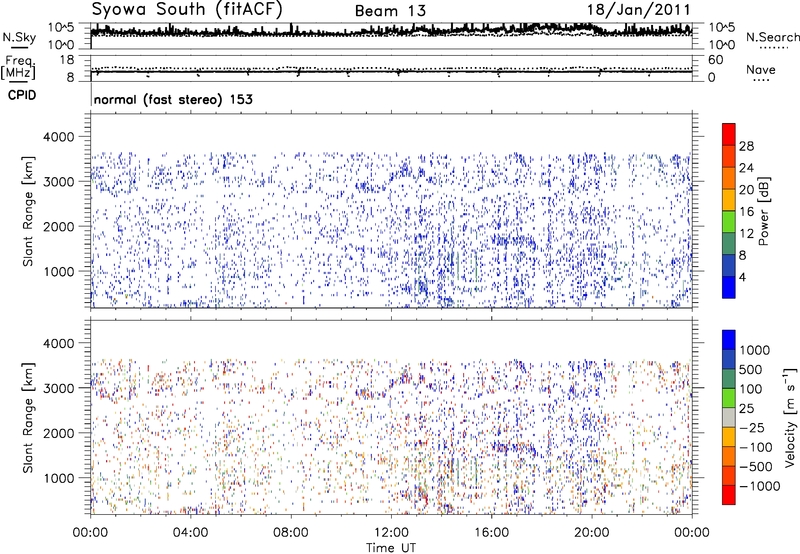Select green power swatch between 12 and 16
The image size is (800, 554).
point(729,222)
